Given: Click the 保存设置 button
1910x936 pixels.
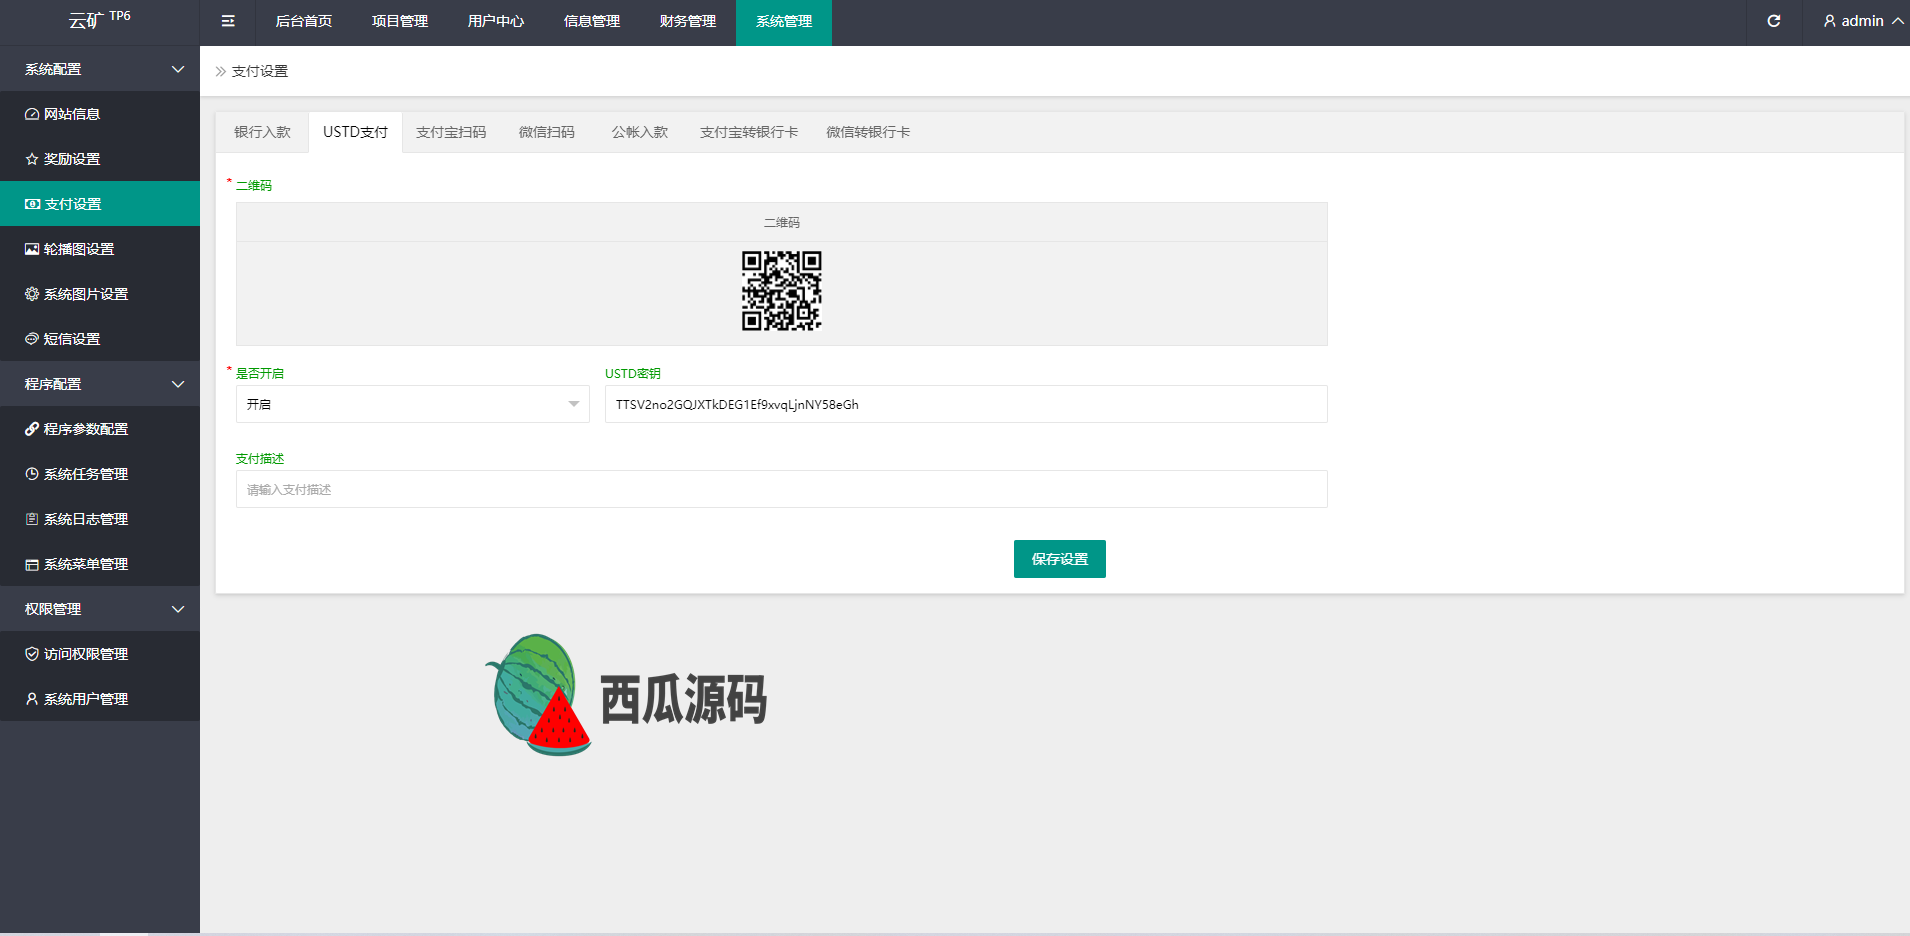Looking at the screenshot, I should 1060,559.
